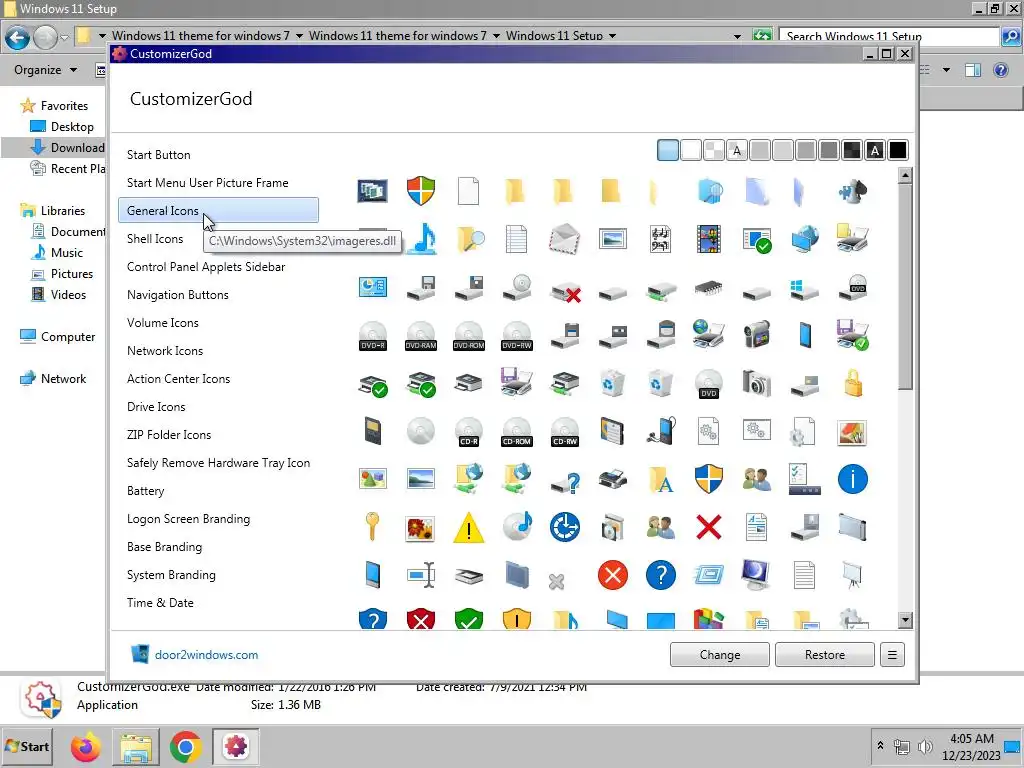Click the Restore button
The height and width of the screenshot is (768, 1024).
pos(824,654)
